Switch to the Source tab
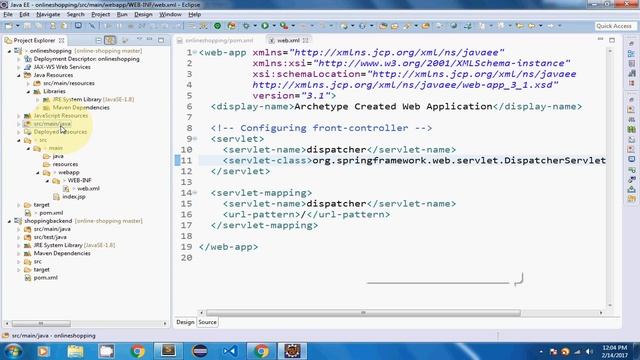Viewport: 640px width, 360px height. point(207,322)
